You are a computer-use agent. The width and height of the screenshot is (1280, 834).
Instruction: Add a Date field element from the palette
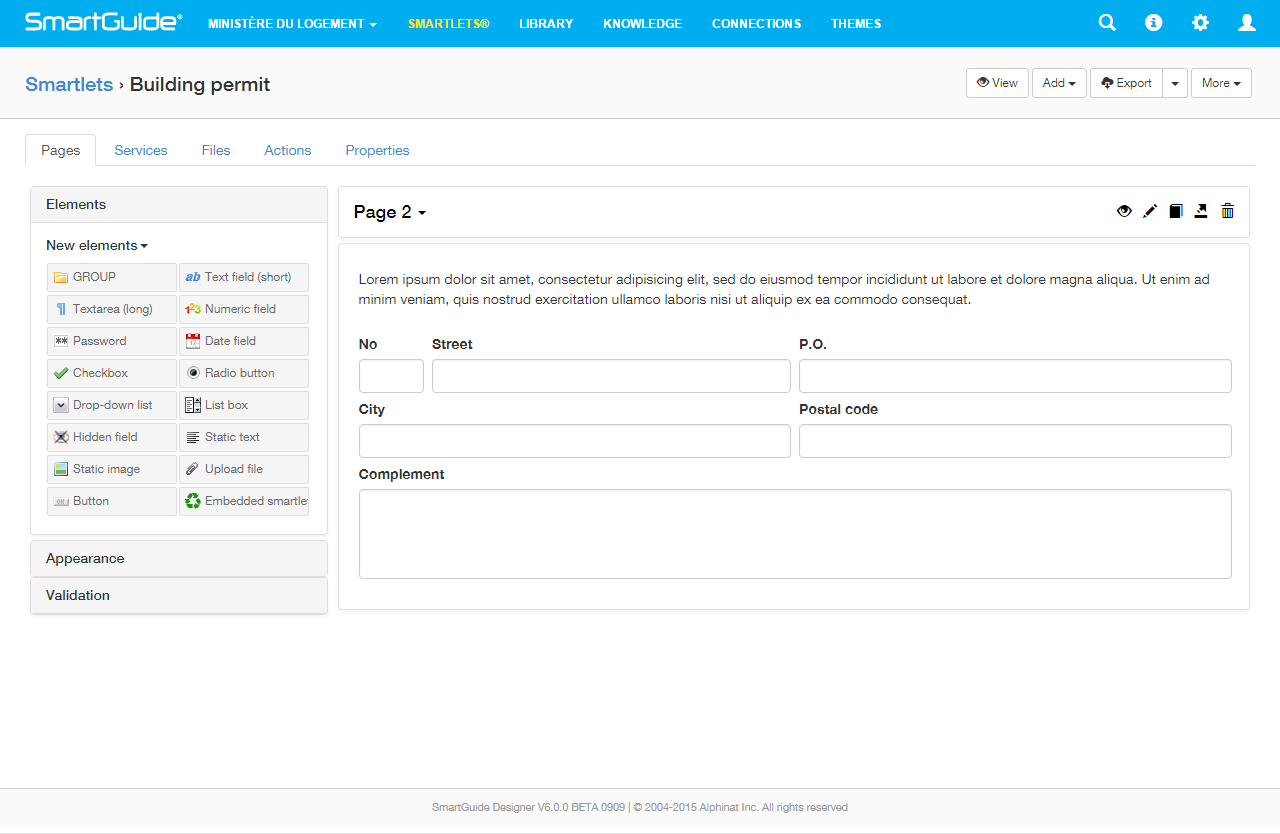pos(243,340)
